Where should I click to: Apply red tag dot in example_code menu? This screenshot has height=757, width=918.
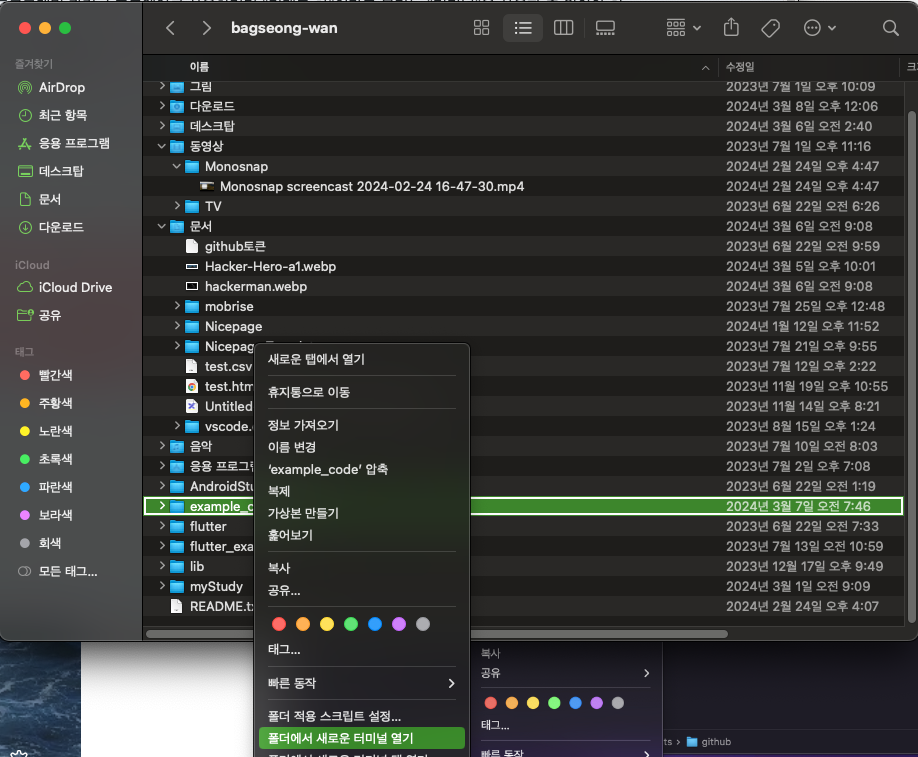pos(279,624)
